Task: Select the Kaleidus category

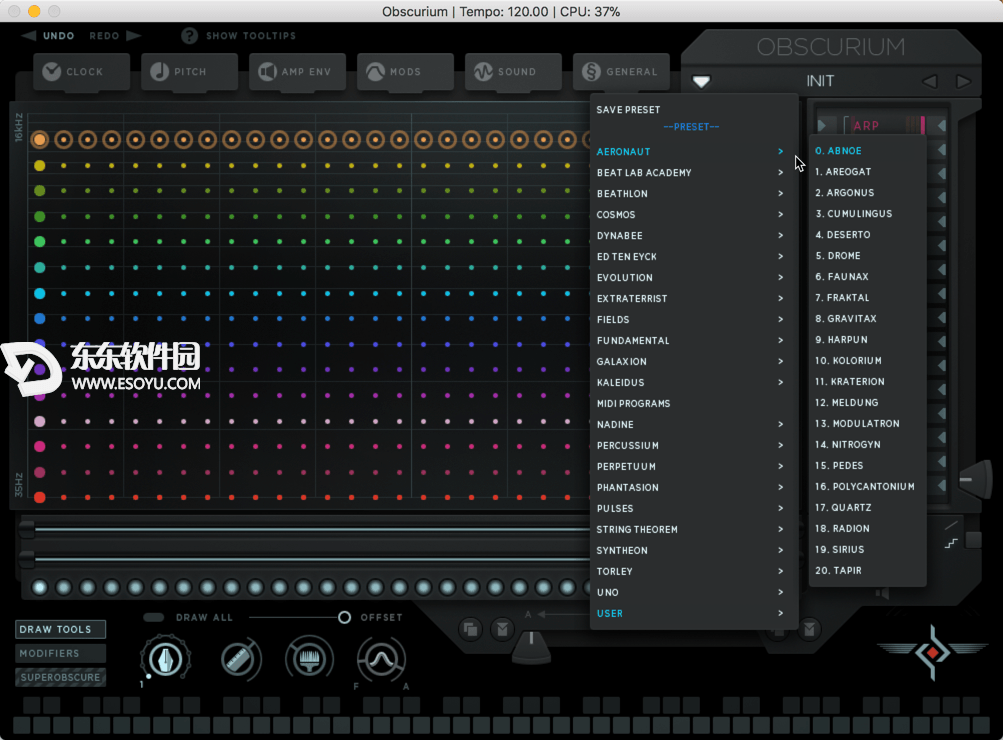Action: tap(693, 382)
